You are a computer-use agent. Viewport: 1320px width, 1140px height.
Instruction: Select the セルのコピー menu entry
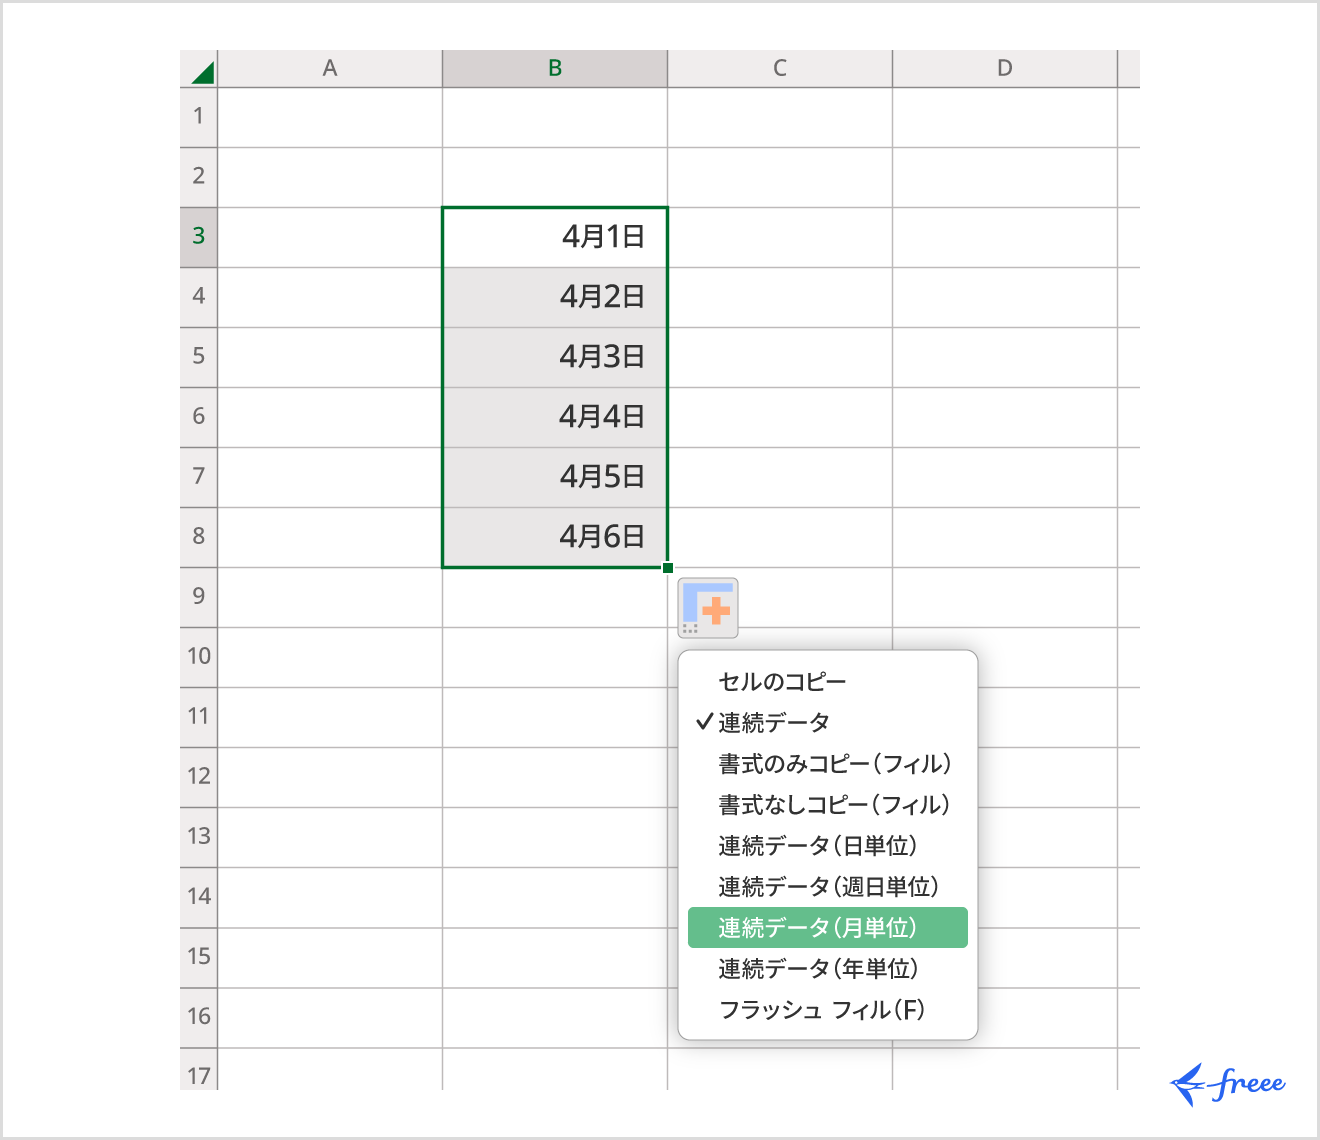782,681
